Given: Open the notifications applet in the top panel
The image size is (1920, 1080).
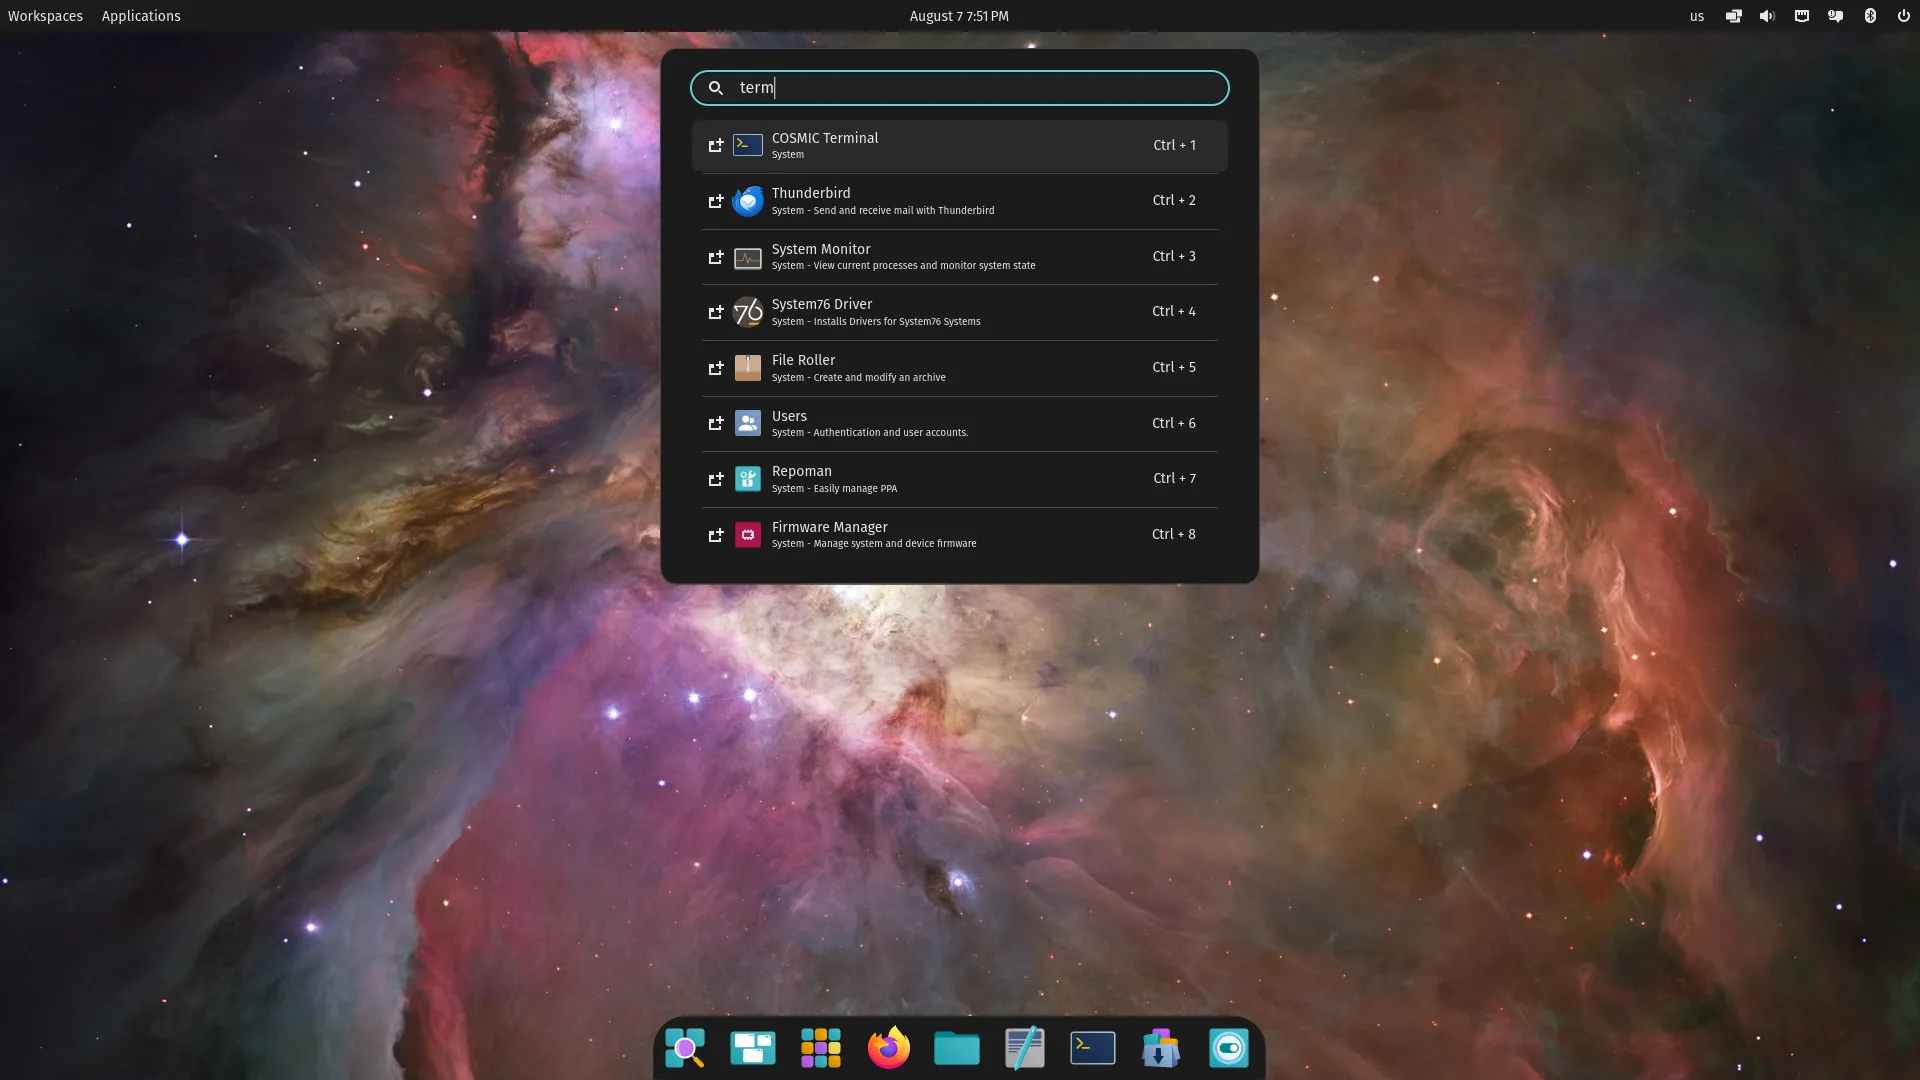Looking at the screenshot, I should pos(1836,16).
